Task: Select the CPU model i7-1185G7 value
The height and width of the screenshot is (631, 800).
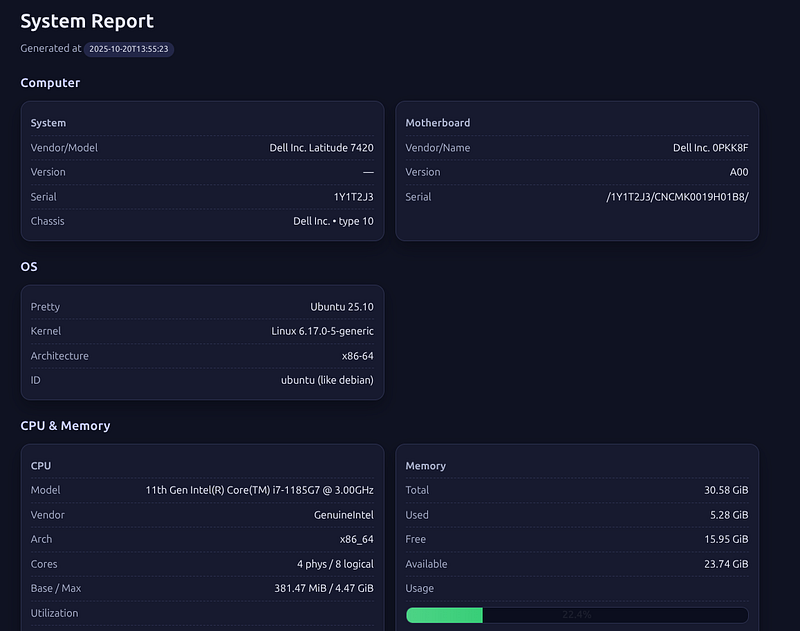Action: click(260, 490)
